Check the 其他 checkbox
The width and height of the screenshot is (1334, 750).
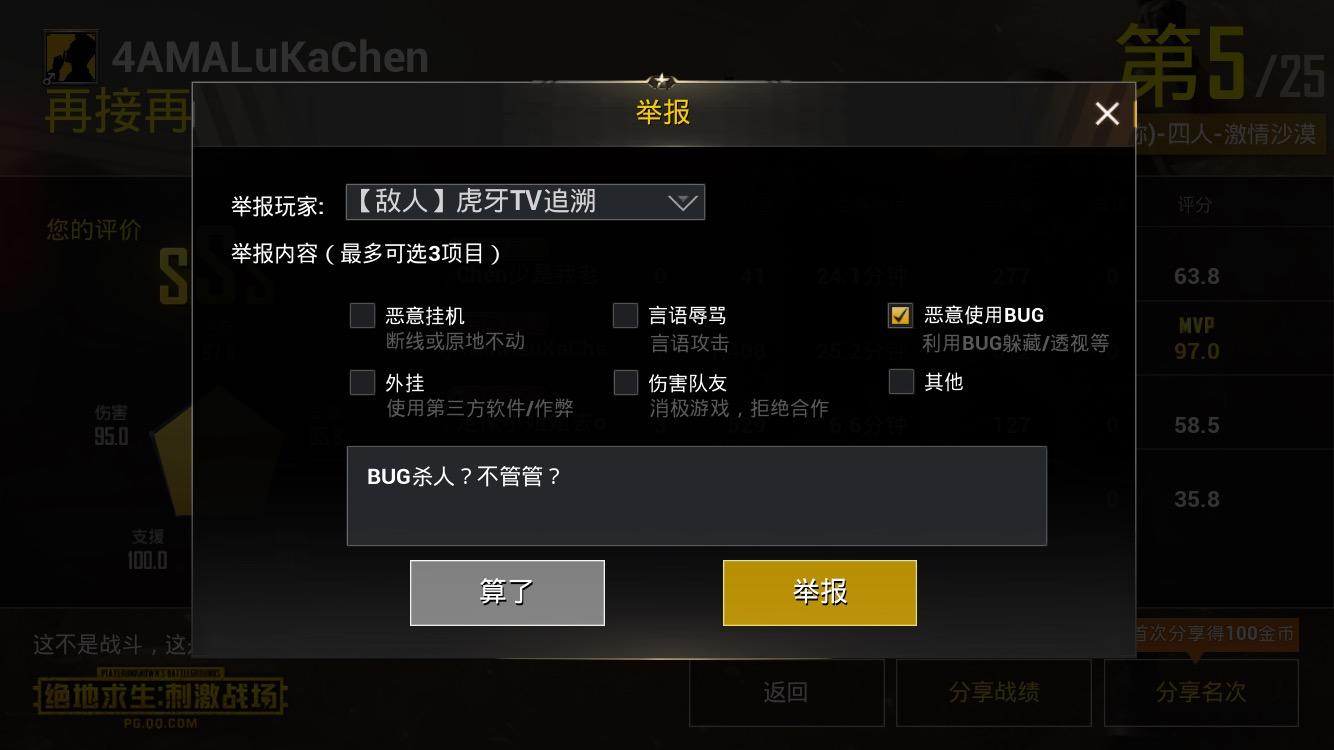click(x=900, y=381)
